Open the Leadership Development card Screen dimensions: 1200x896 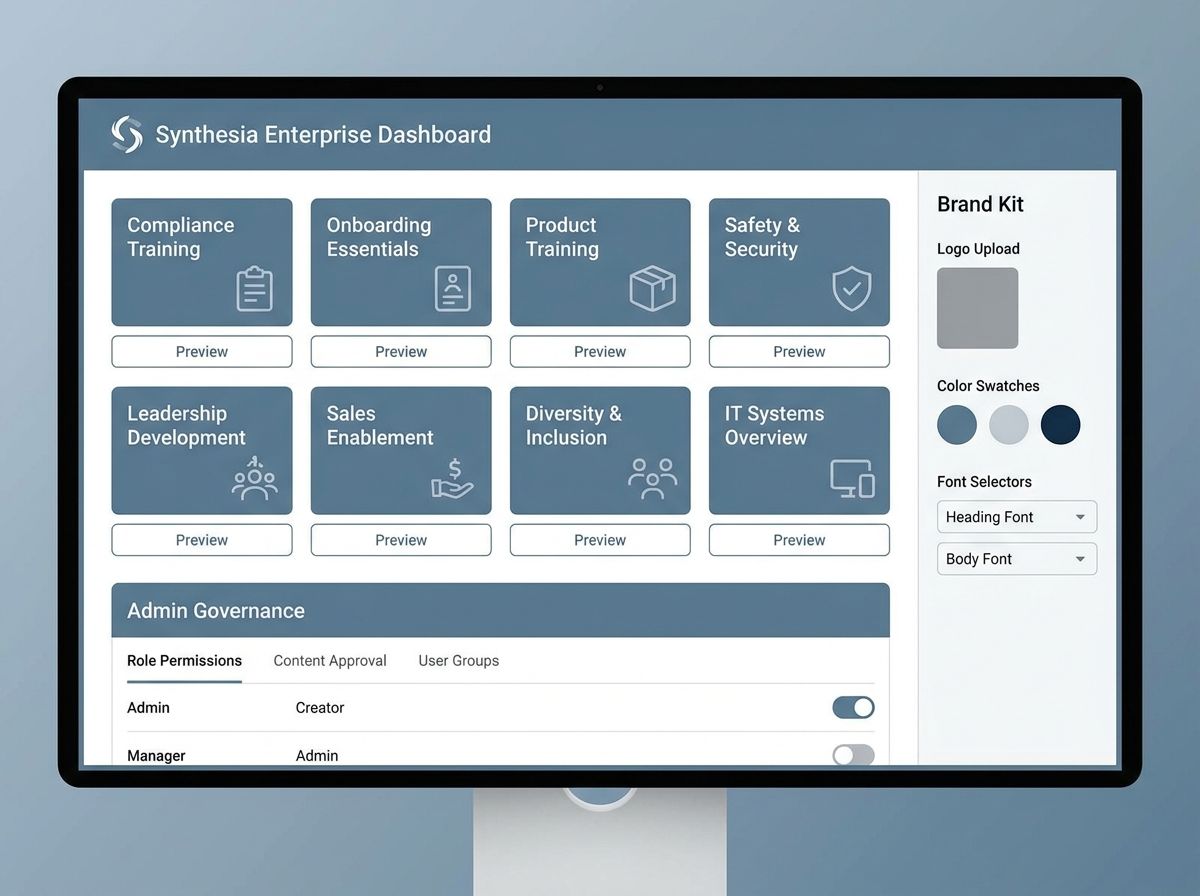pos(202,451)
